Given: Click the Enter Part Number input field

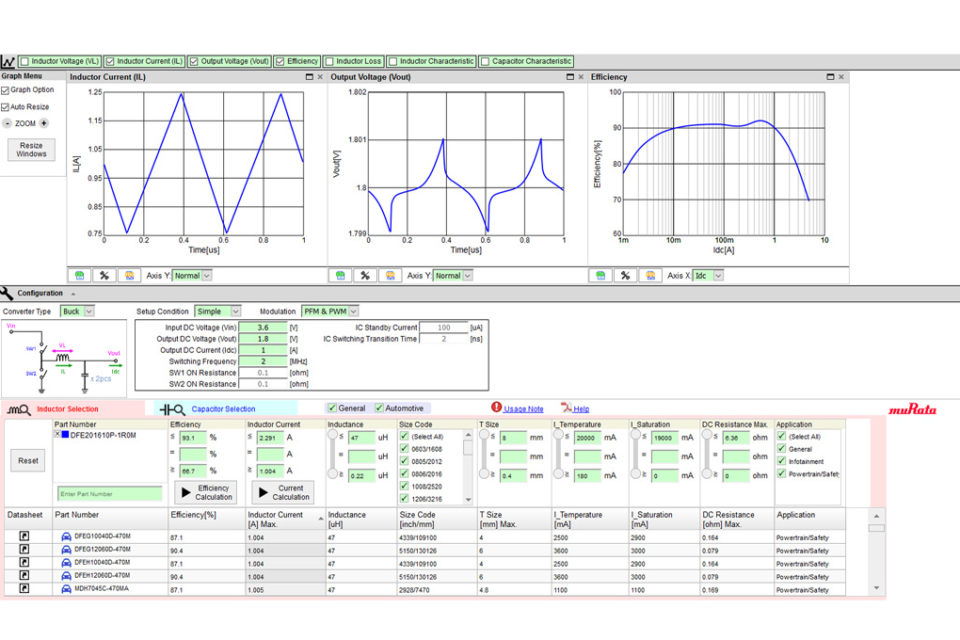Looking at the screenshot, I should point(110,494).
